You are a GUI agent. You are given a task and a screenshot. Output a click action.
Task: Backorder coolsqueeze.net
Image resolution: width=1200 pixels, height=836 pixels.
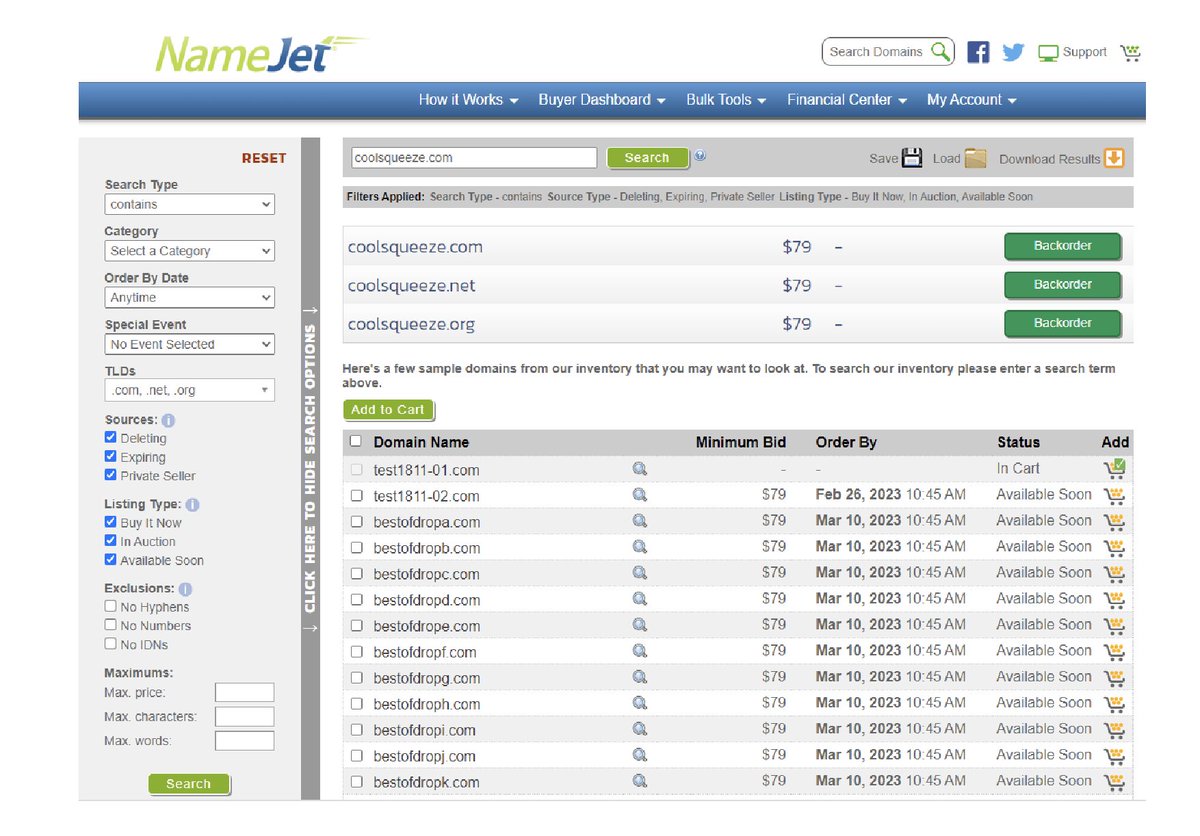[x=1062, y=285]
